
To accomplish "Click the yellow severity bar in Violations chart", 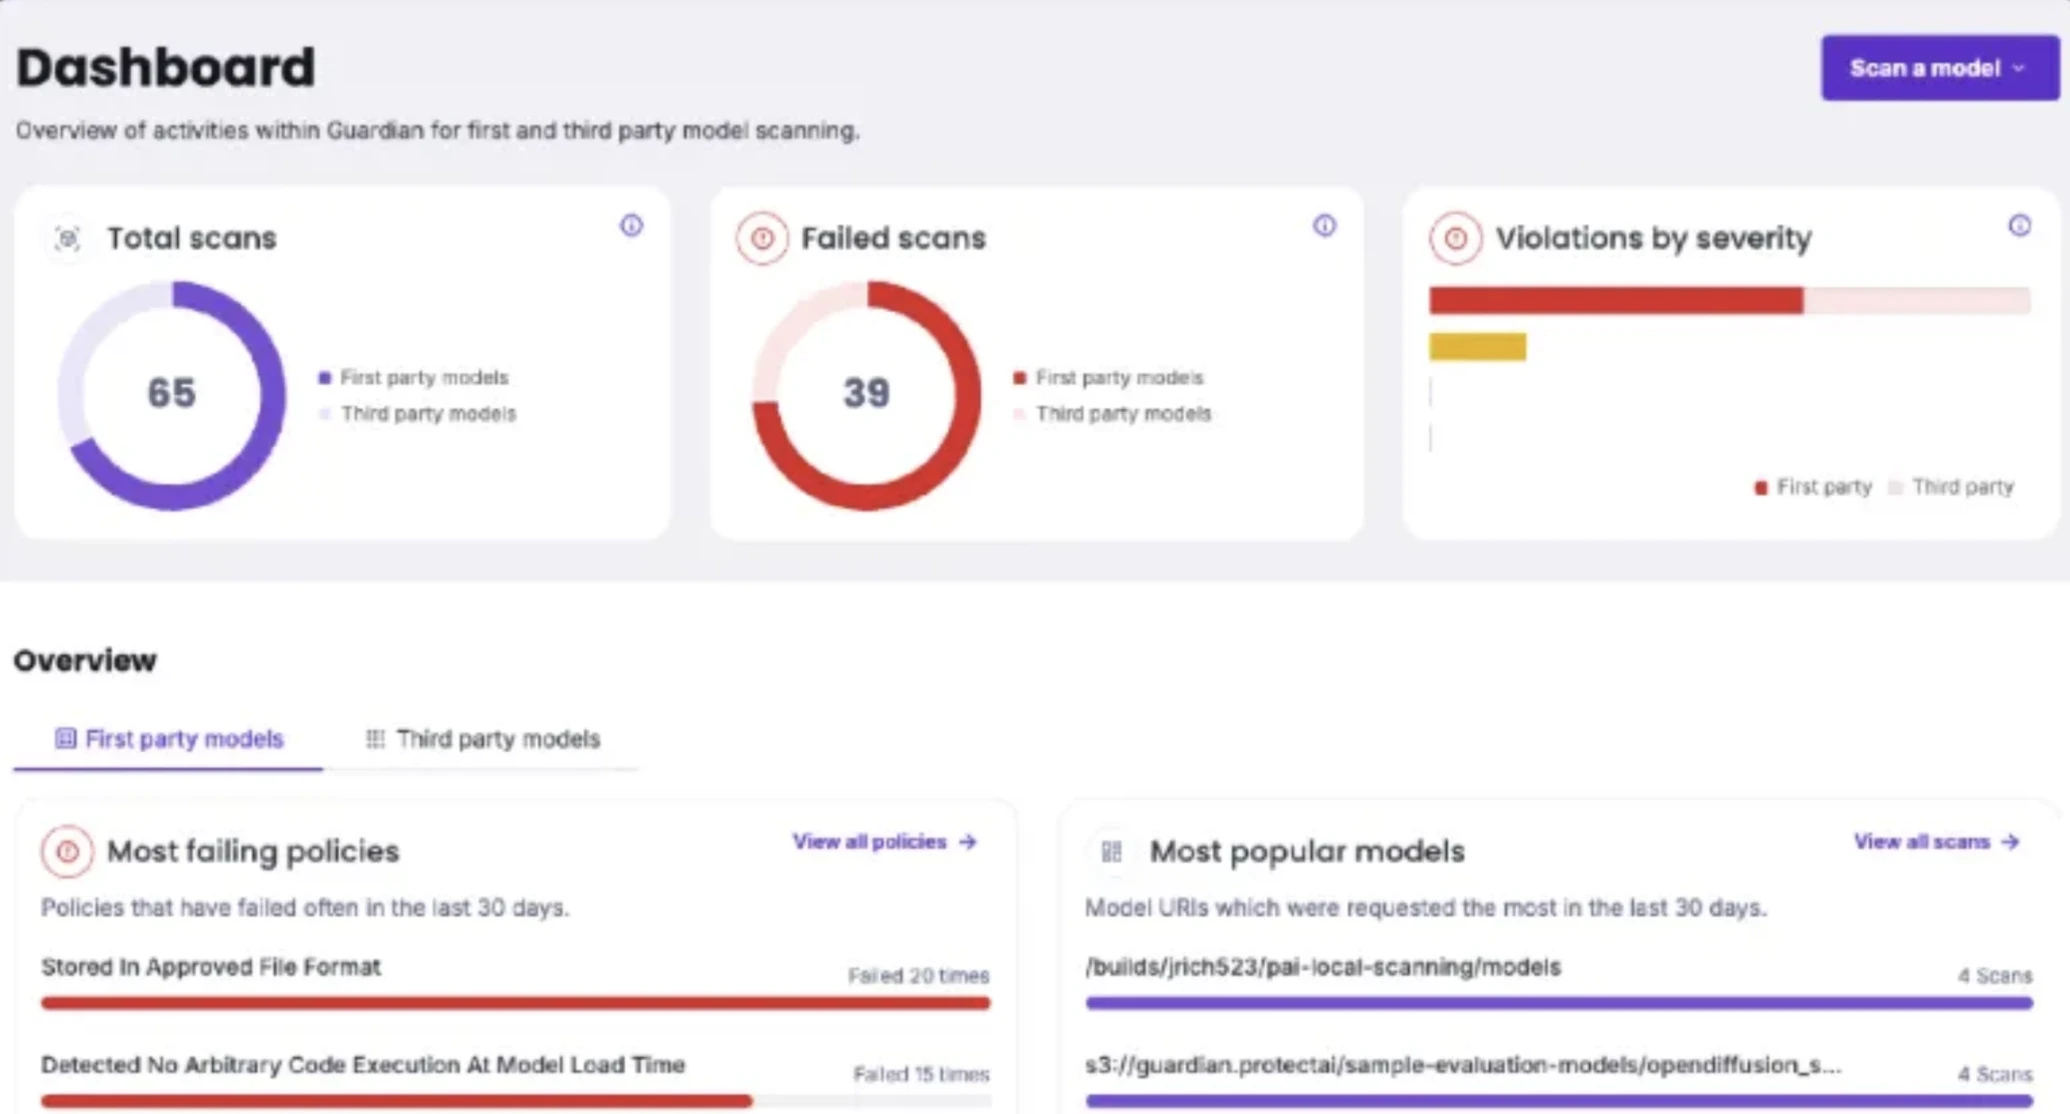I will [1477, 347].
